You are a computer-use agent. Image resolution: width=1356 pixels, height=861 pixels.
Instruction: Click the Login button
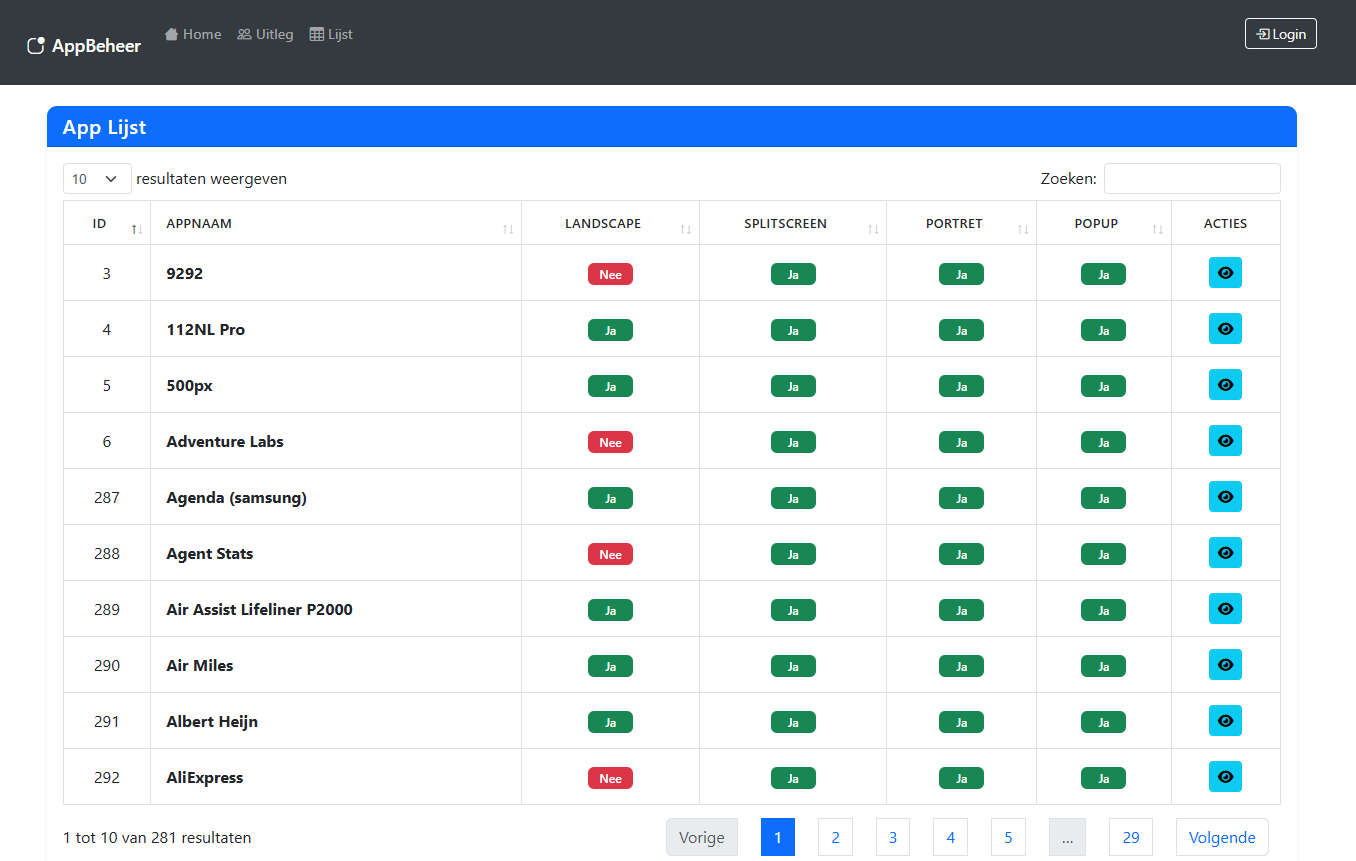(x=1280, y=34)
